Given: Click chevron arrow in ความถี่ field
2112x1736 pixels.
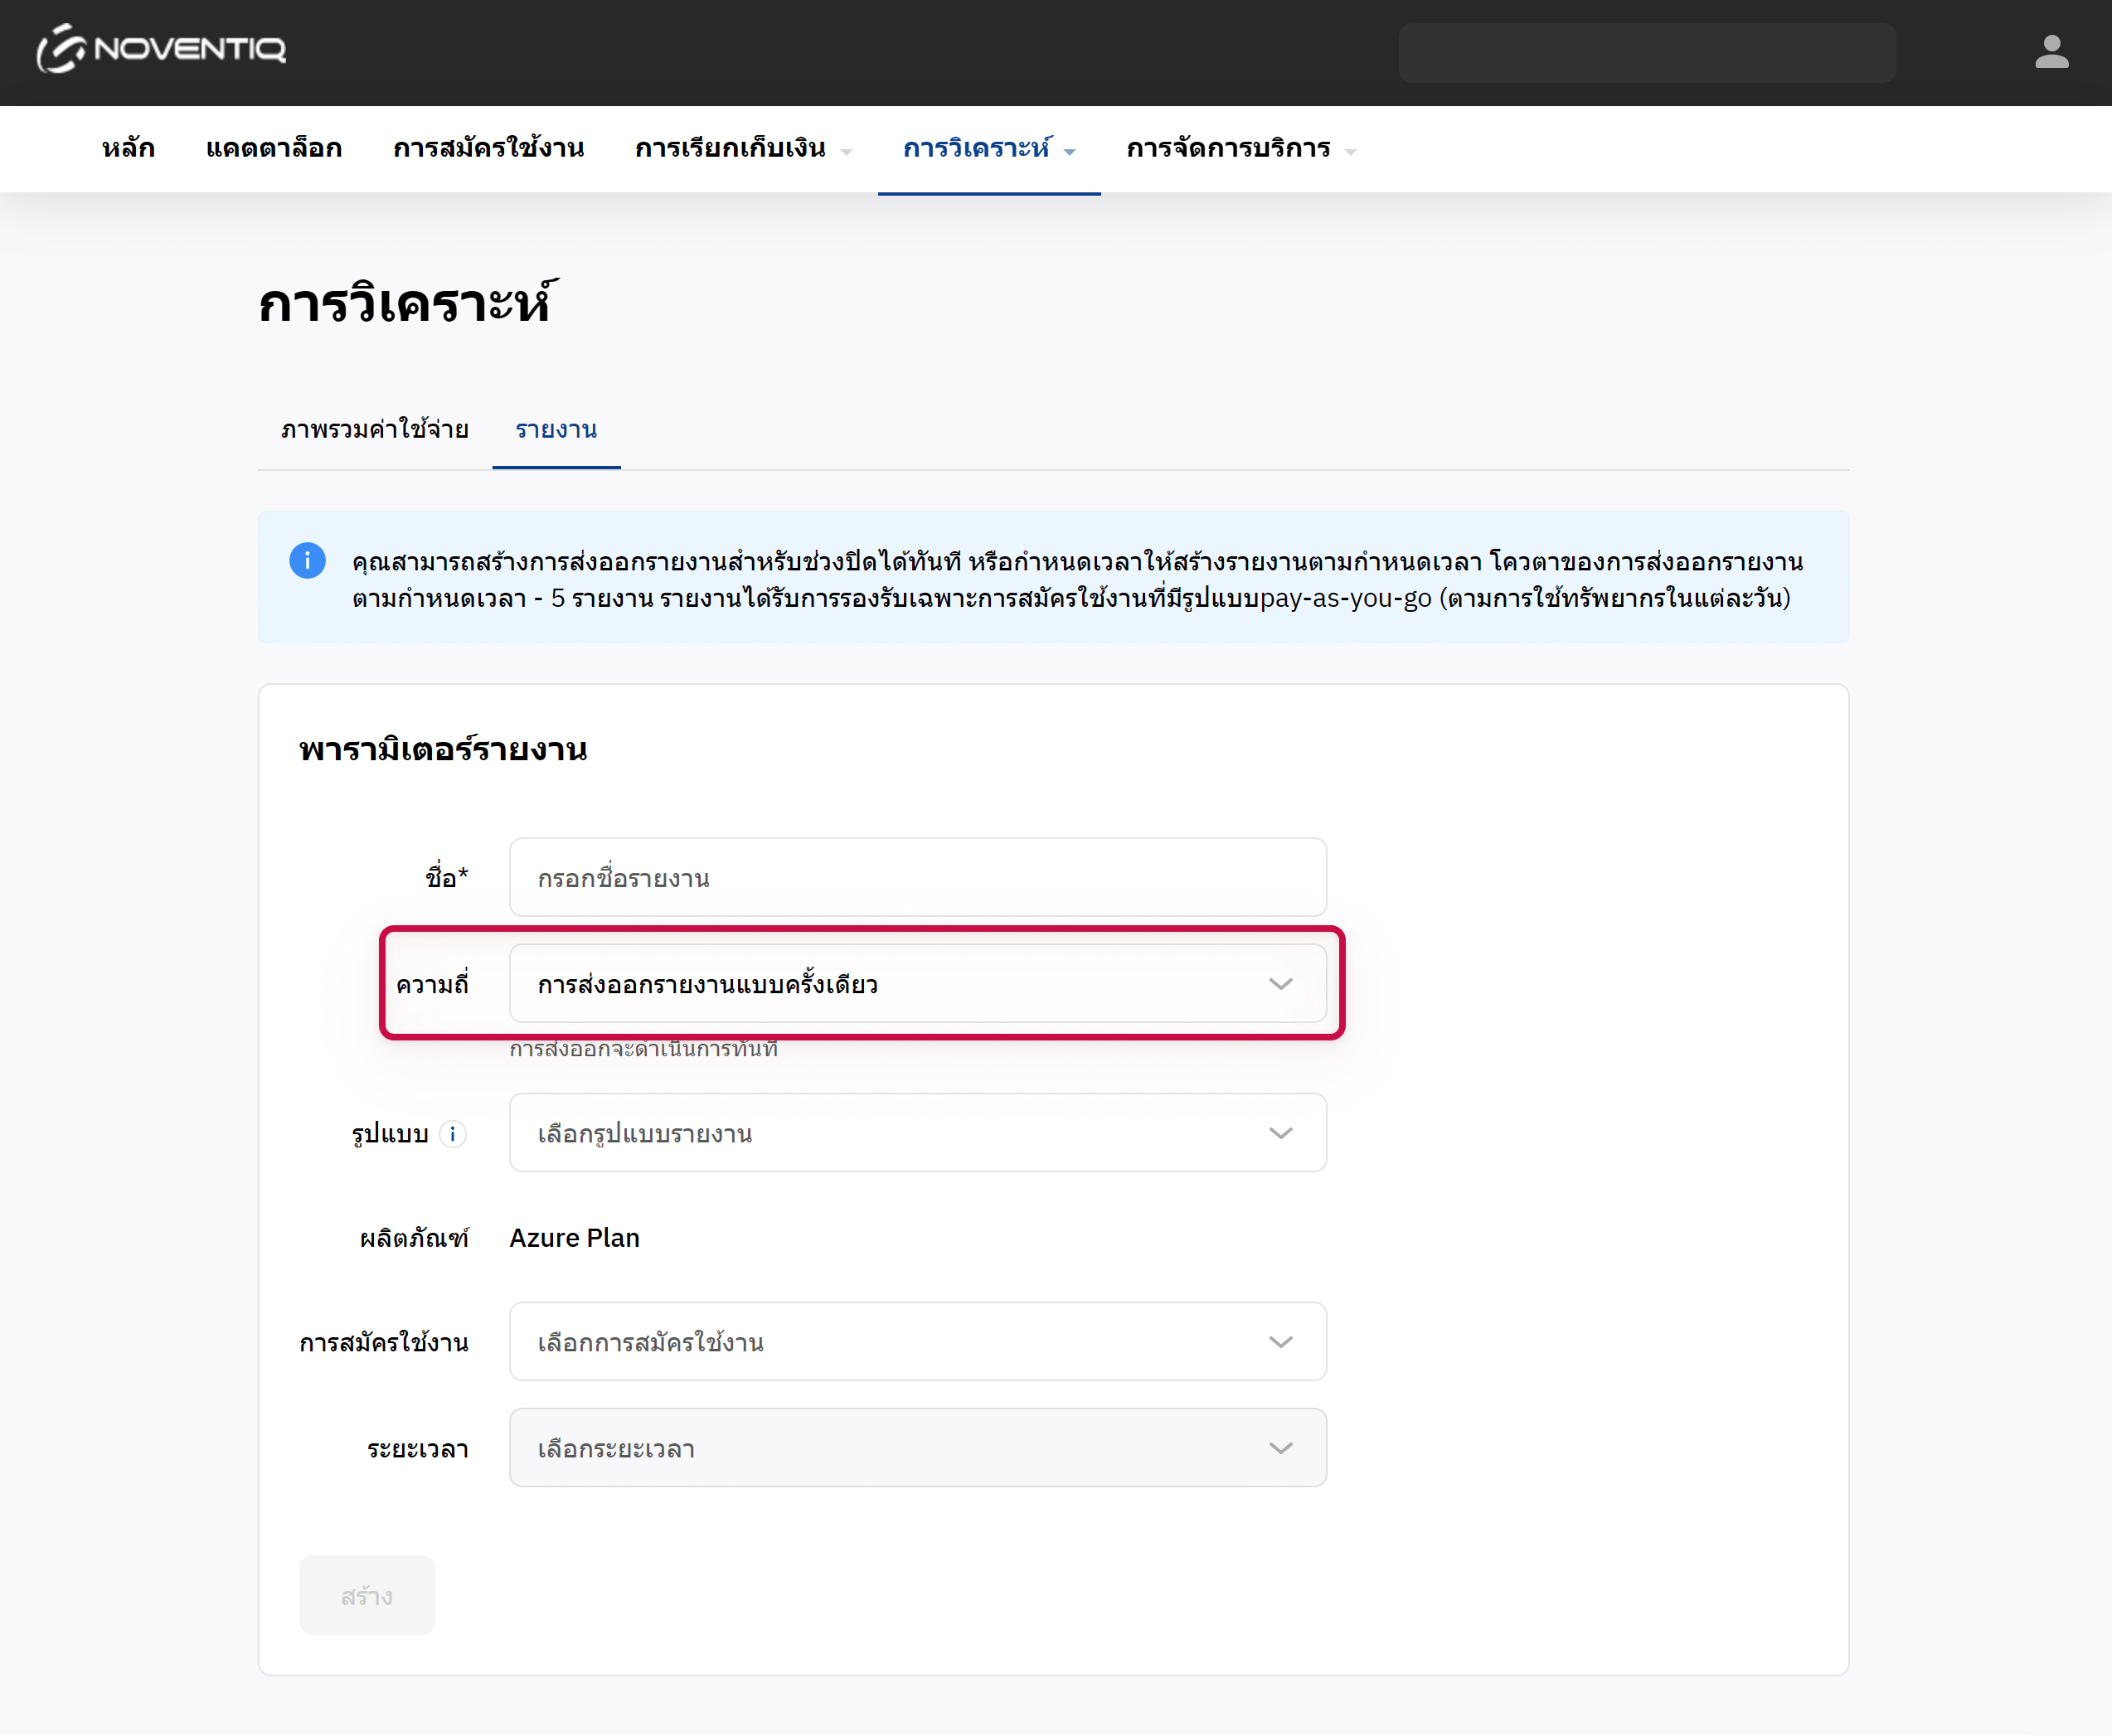Looking at the screenshot, I should pyautogui.click(x=1280, y=984).
